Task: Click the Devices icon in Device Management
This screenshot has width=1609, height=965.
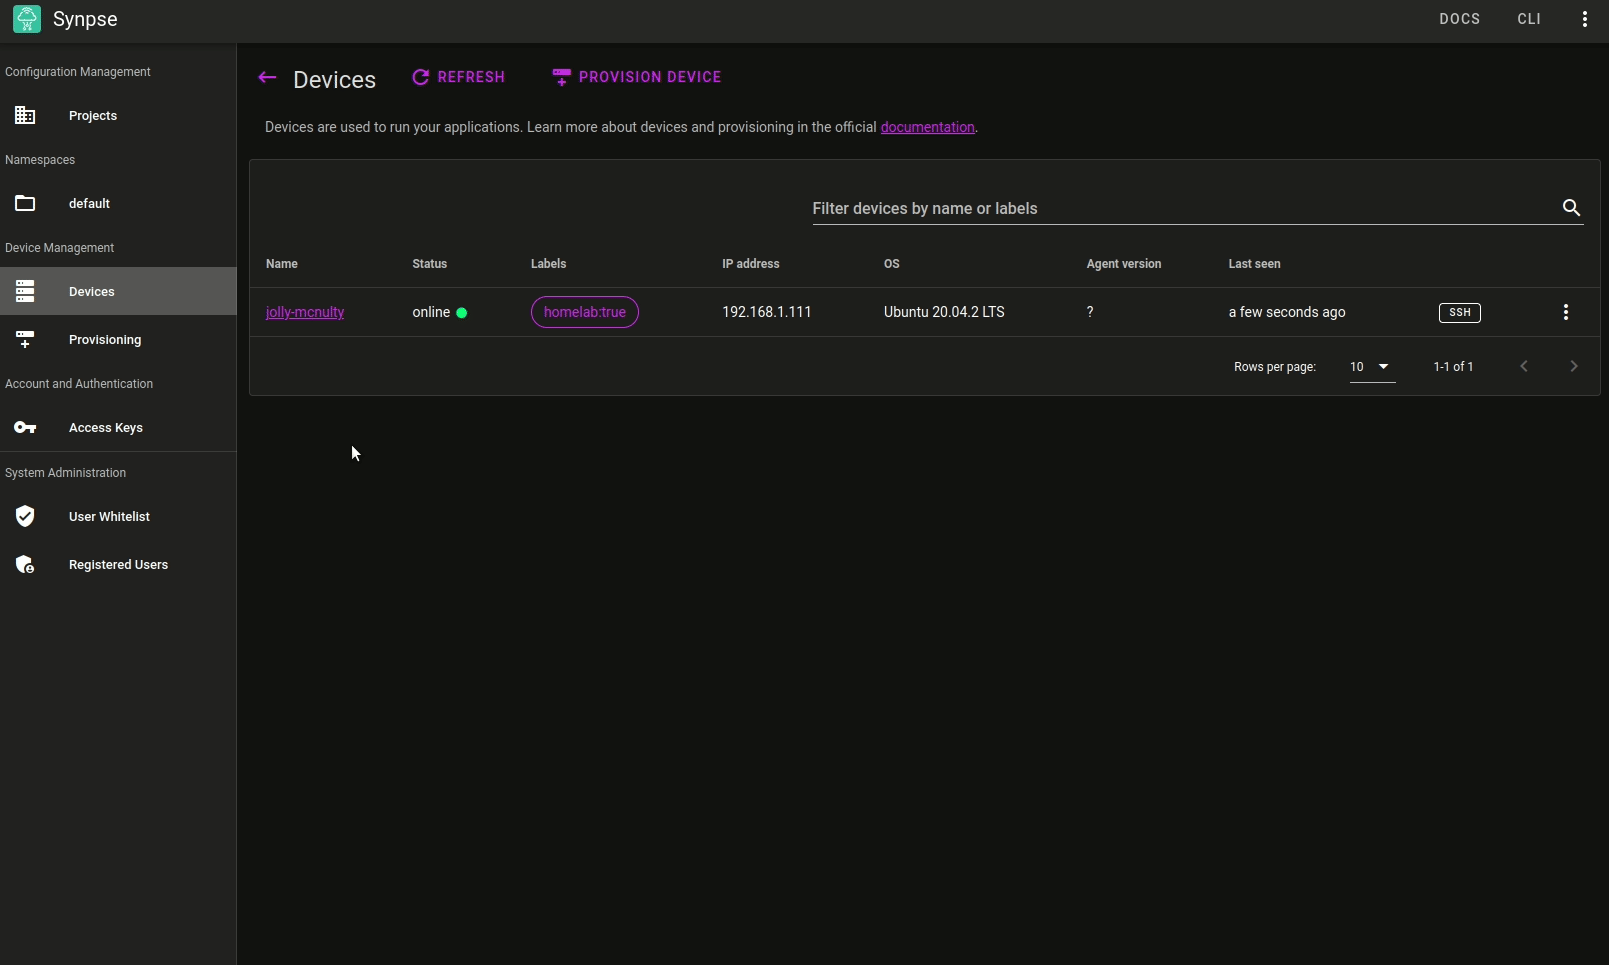Action: [x=25, y=291]
